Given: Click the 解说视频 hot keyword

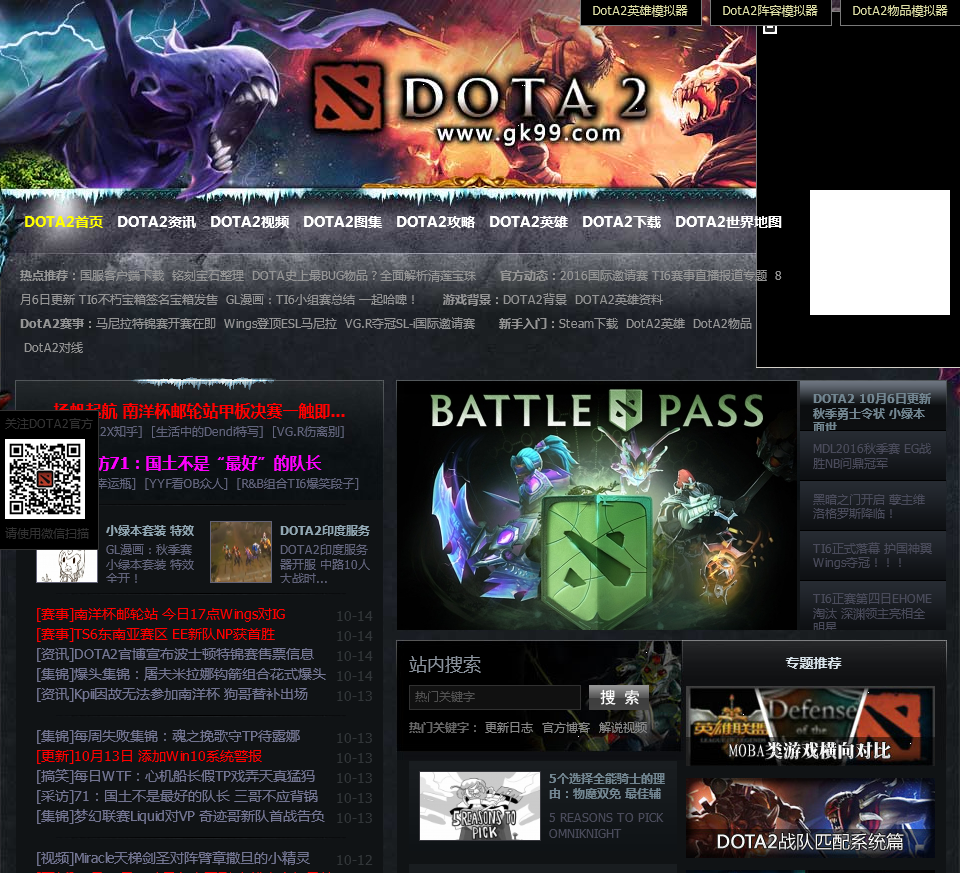Looking at the screenshot, I should pos(623,727).
